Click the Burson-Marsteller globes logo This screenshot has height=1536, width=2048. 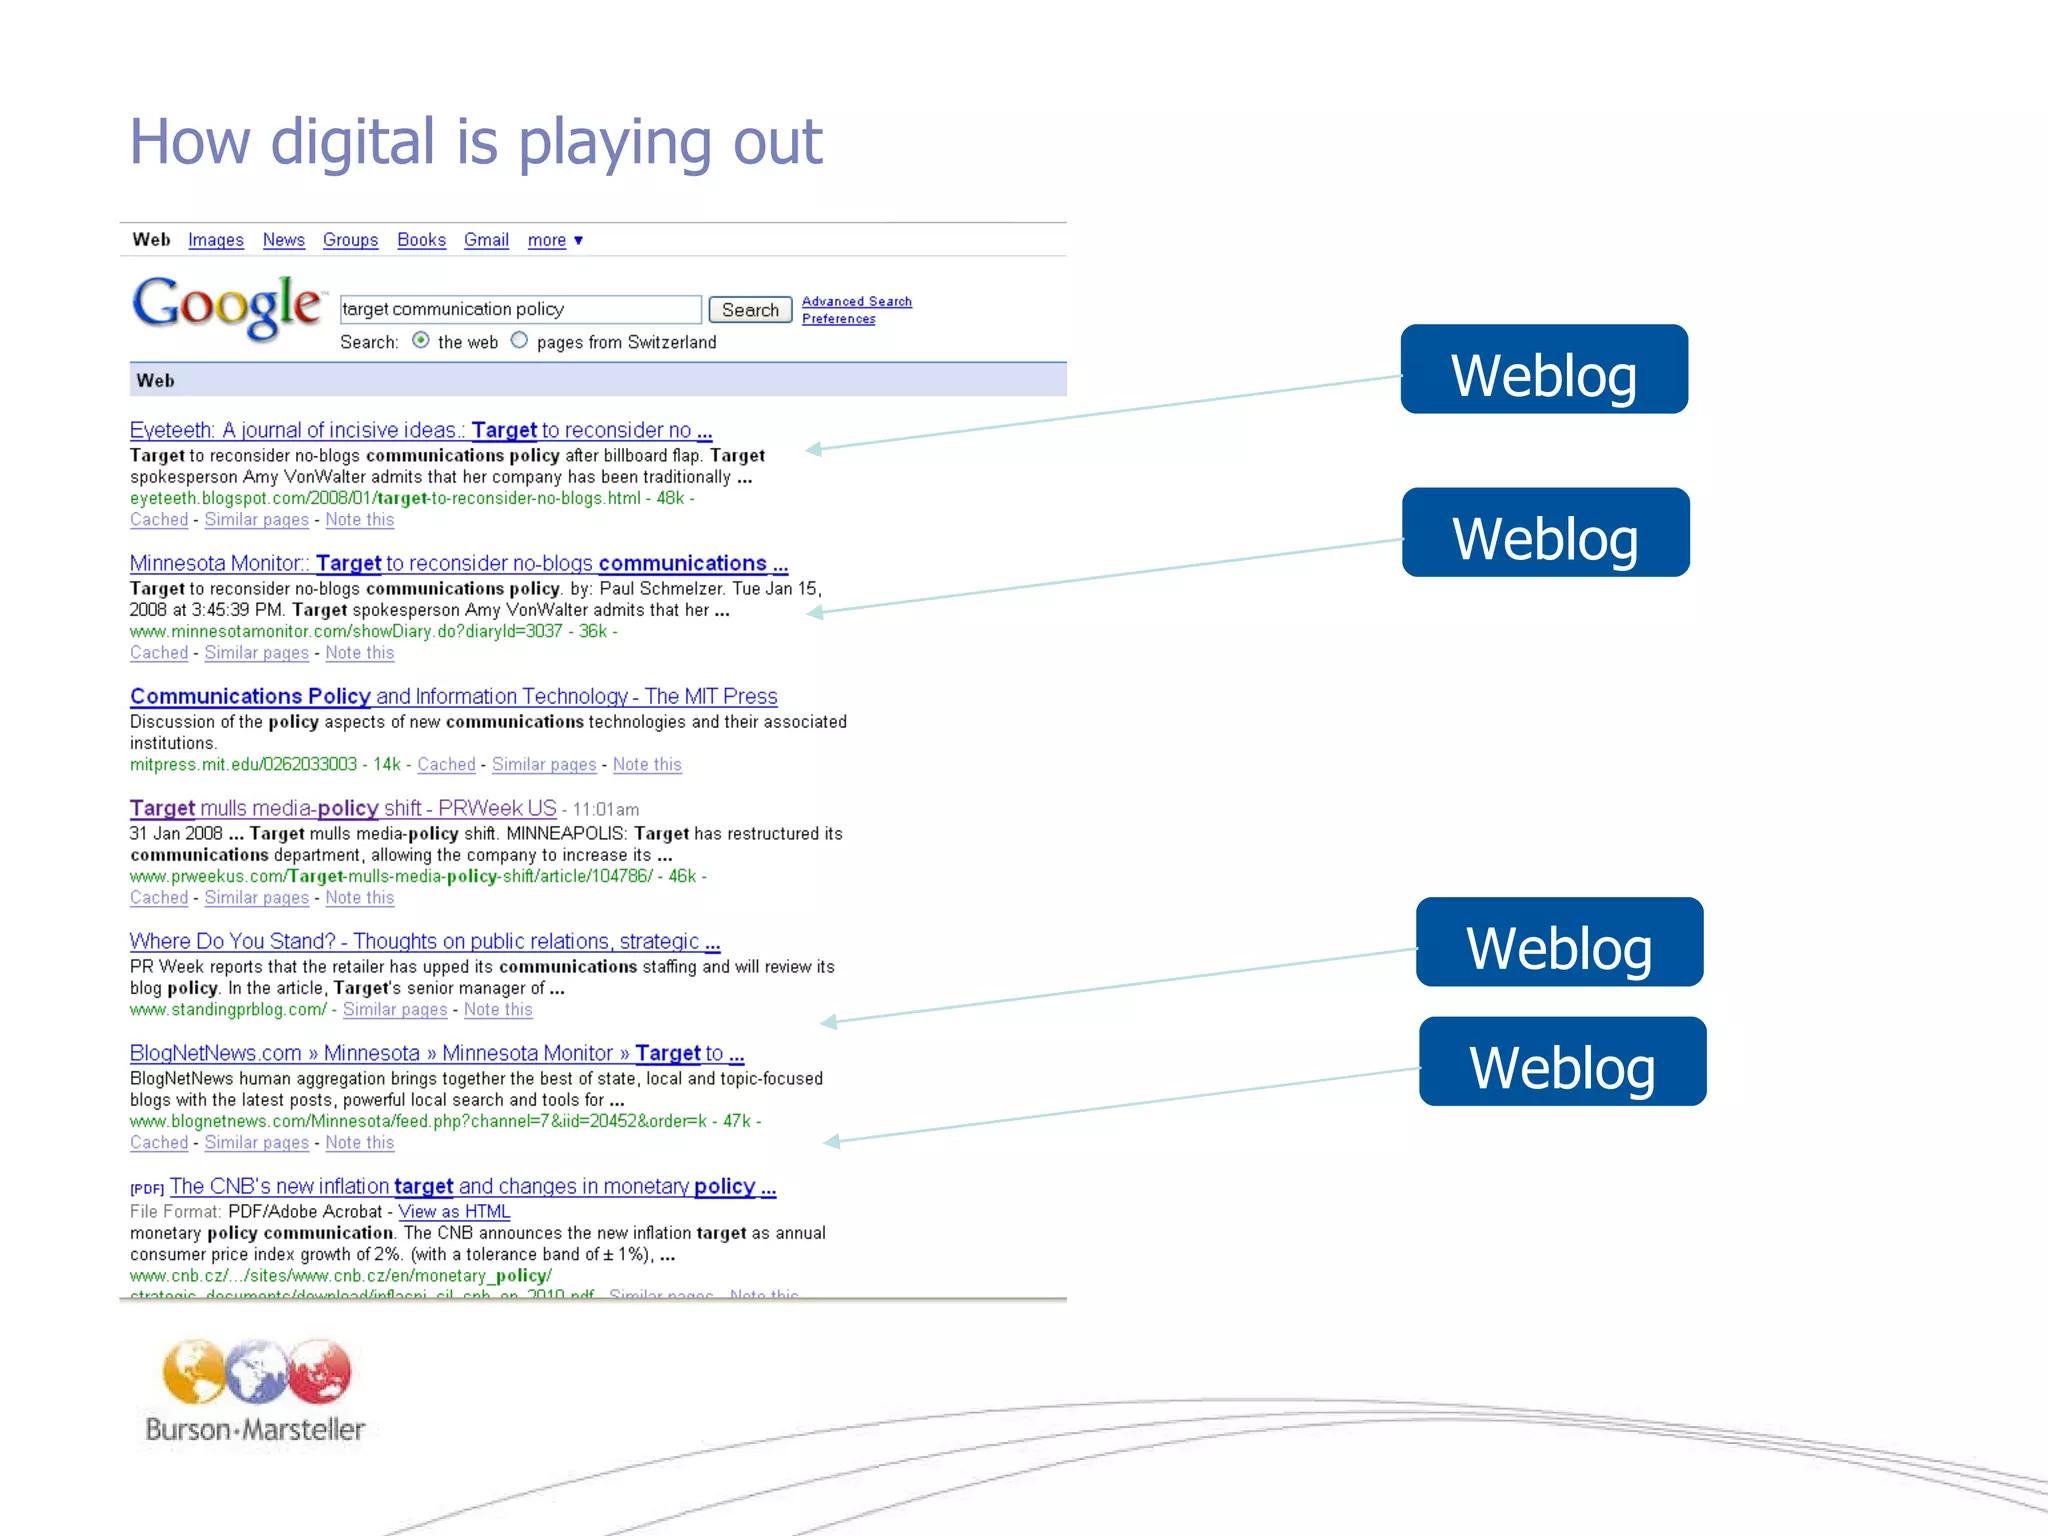click(x=257, y=1372)
